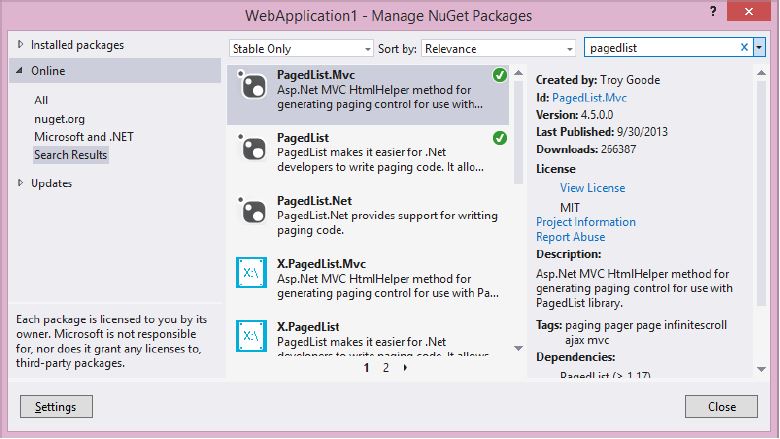This screenshot has width=780, height=439.
Task: Open the help question mark button
Action: coord(713,12)
